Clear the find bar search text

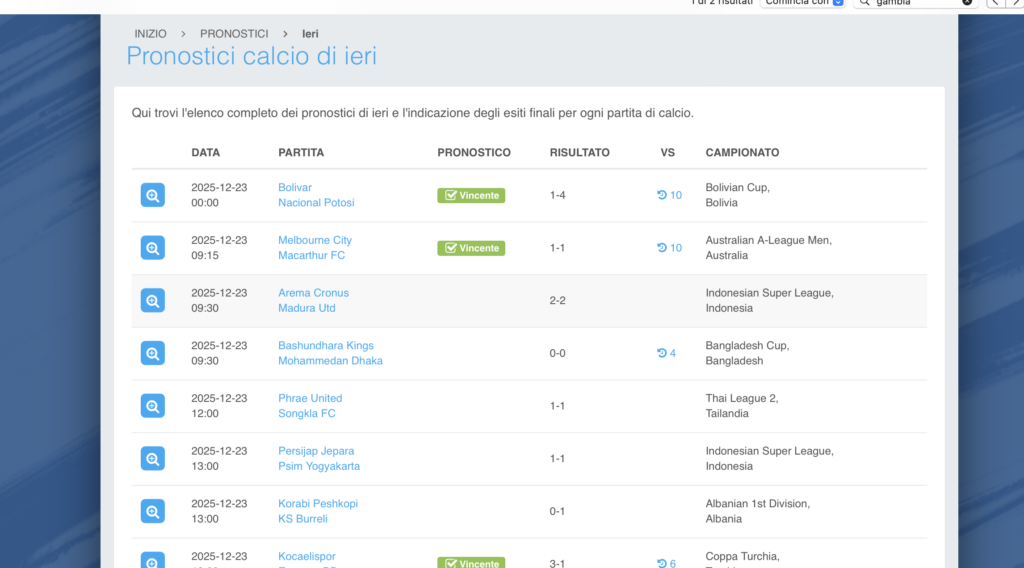click(x=967, y=2)
